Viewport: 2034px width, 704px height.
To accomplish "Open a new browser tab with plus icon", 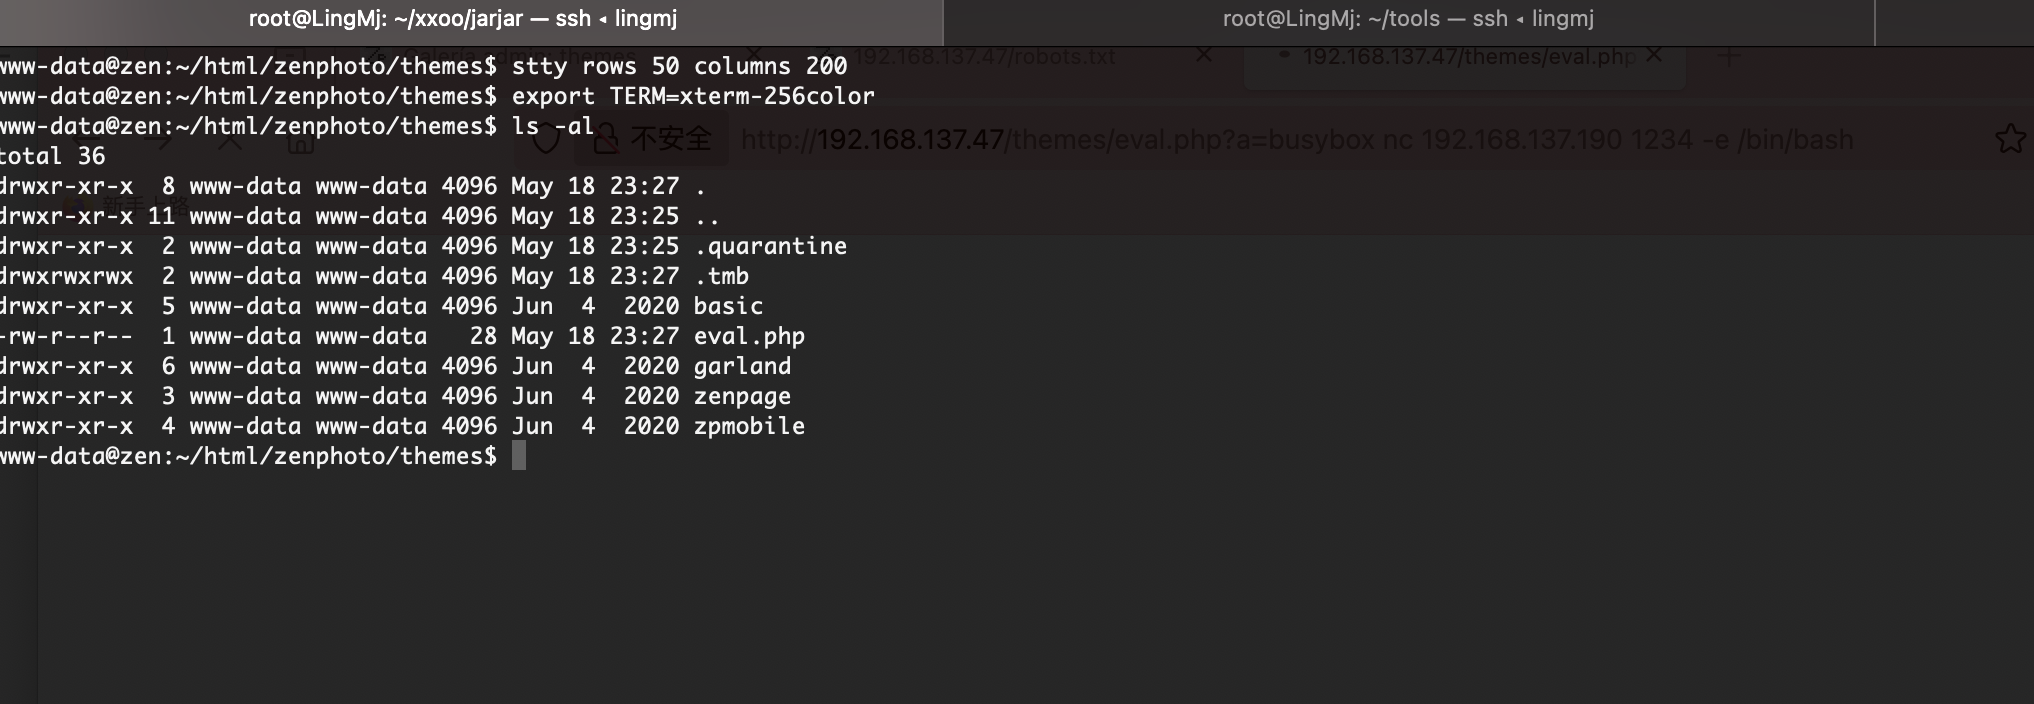I will point(1729,56).
